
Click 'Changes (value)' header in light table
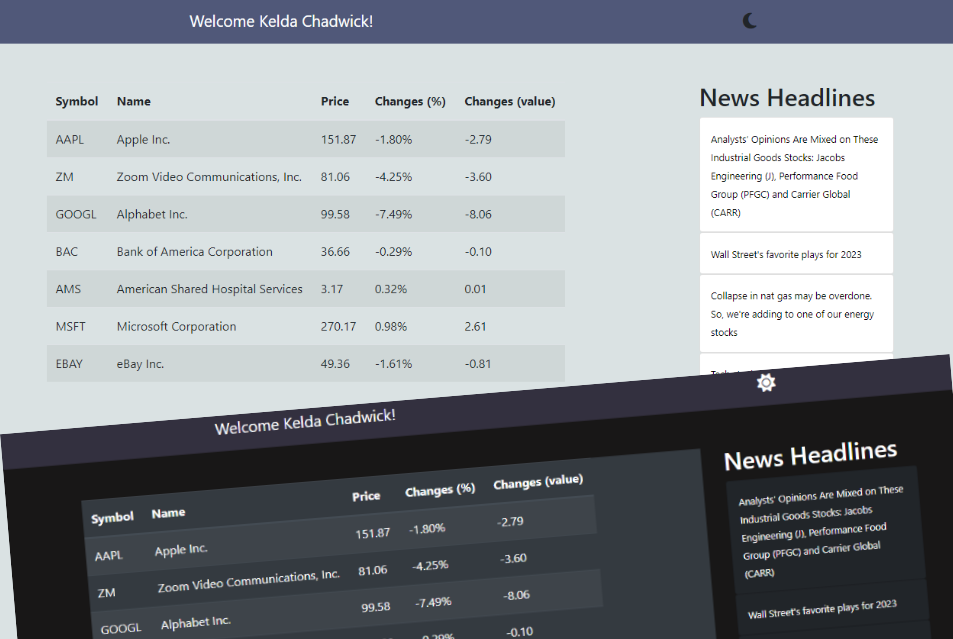510,102
